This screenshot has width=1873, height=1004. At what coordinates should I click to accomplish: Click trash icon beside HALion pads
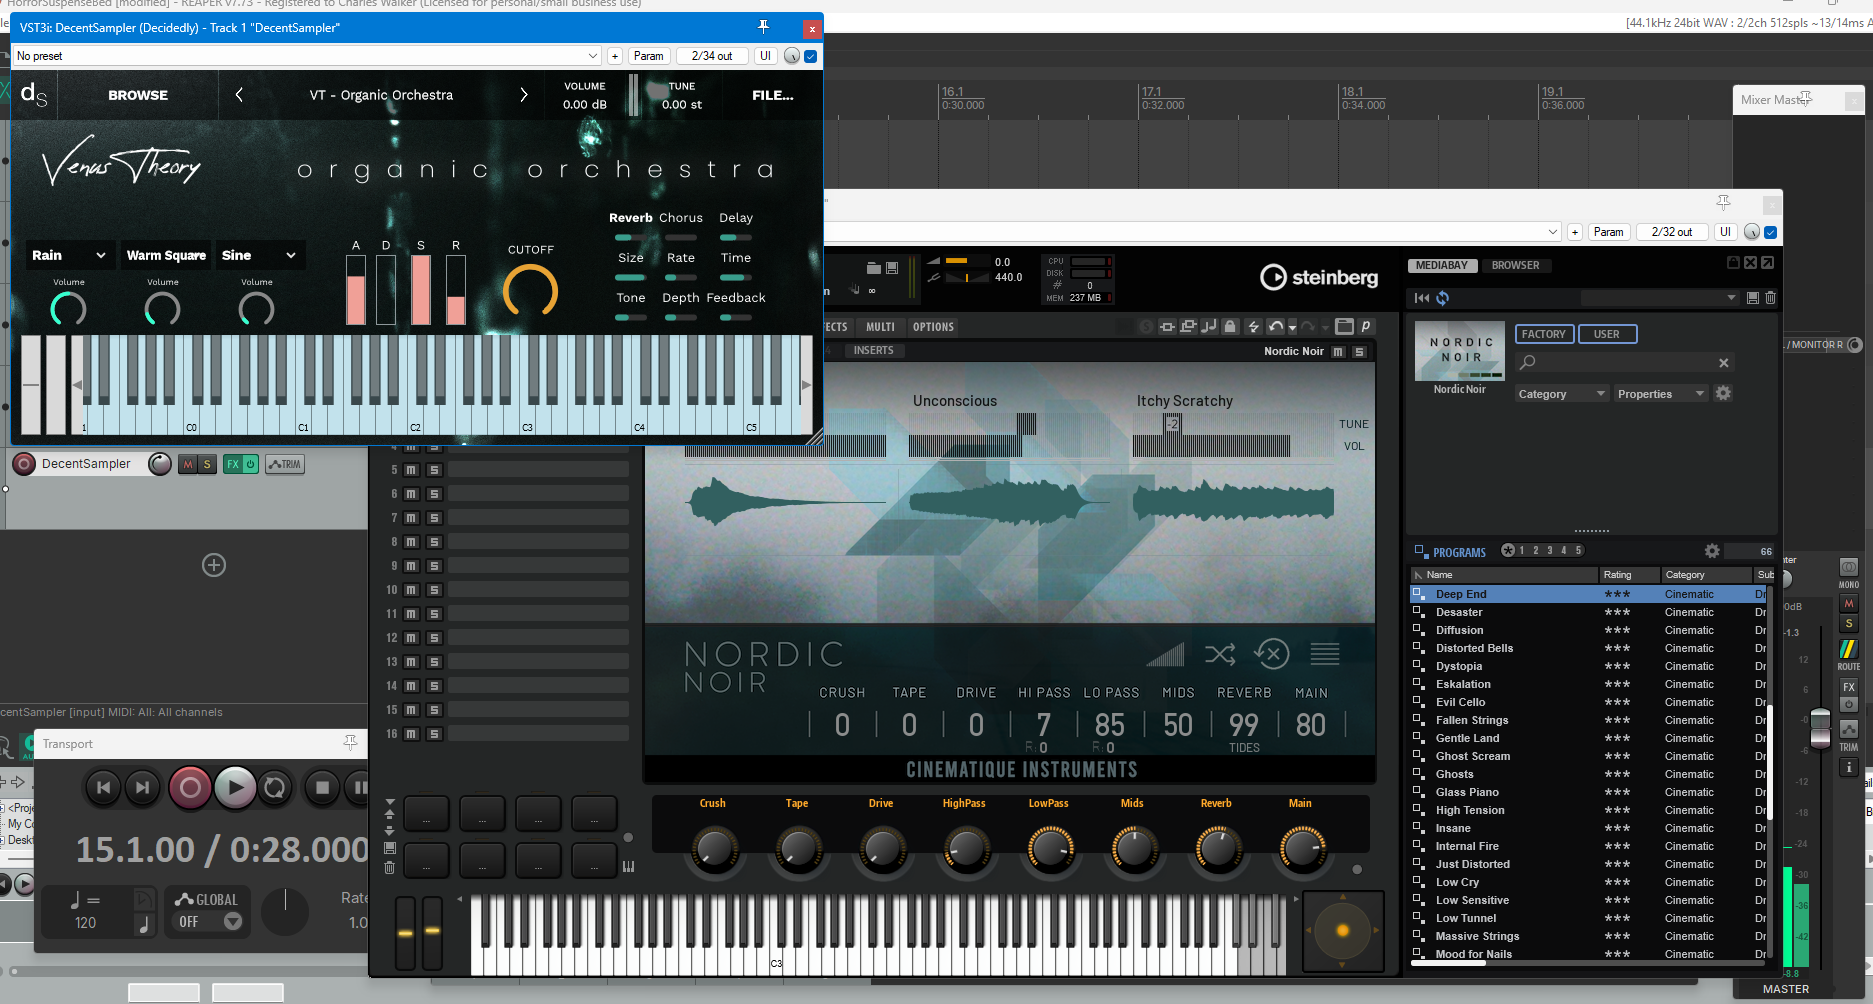[x=390, y=867]
